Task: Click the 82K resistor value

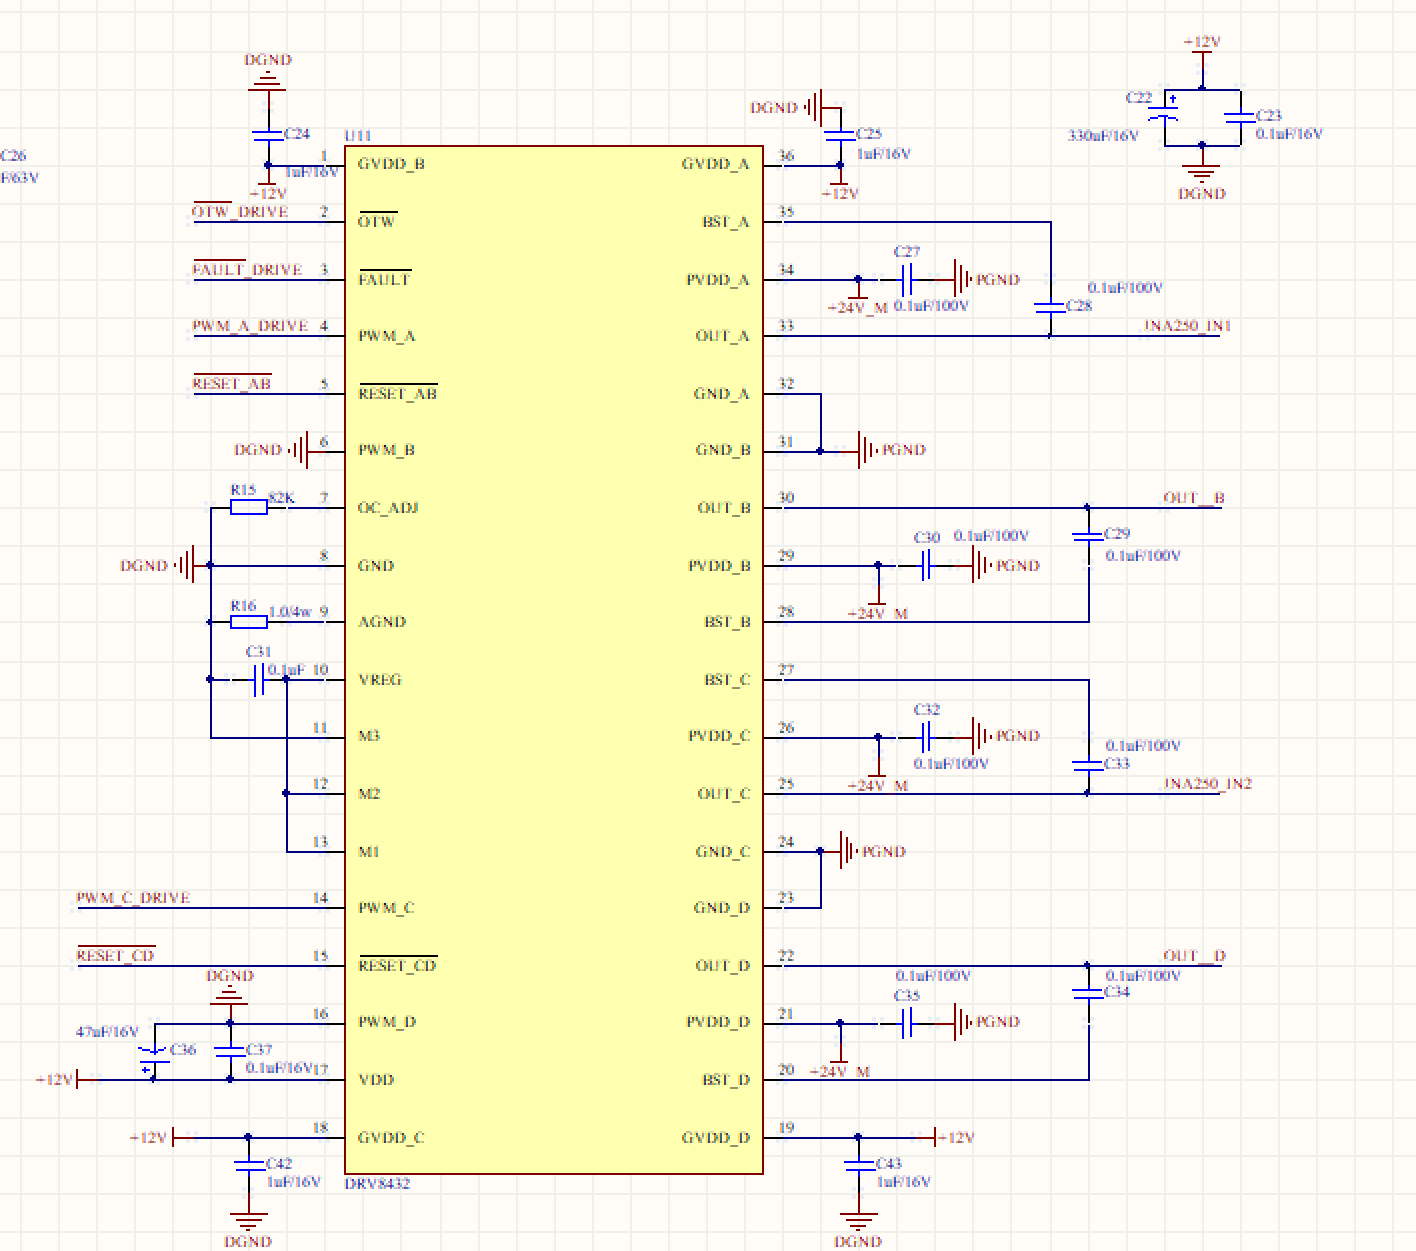Action: click(281, 498)
